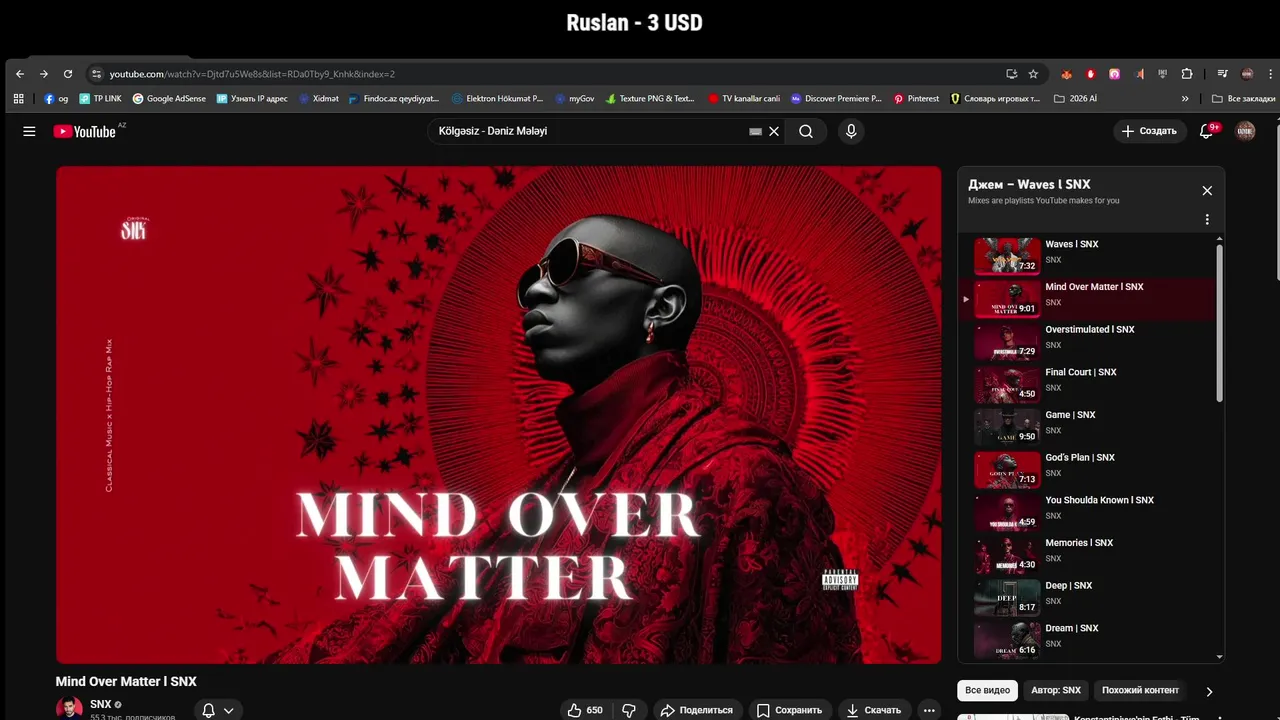
Task: Click the playlist panel scrollbar
Action: pyautogui.click(x=1219, y=322)
